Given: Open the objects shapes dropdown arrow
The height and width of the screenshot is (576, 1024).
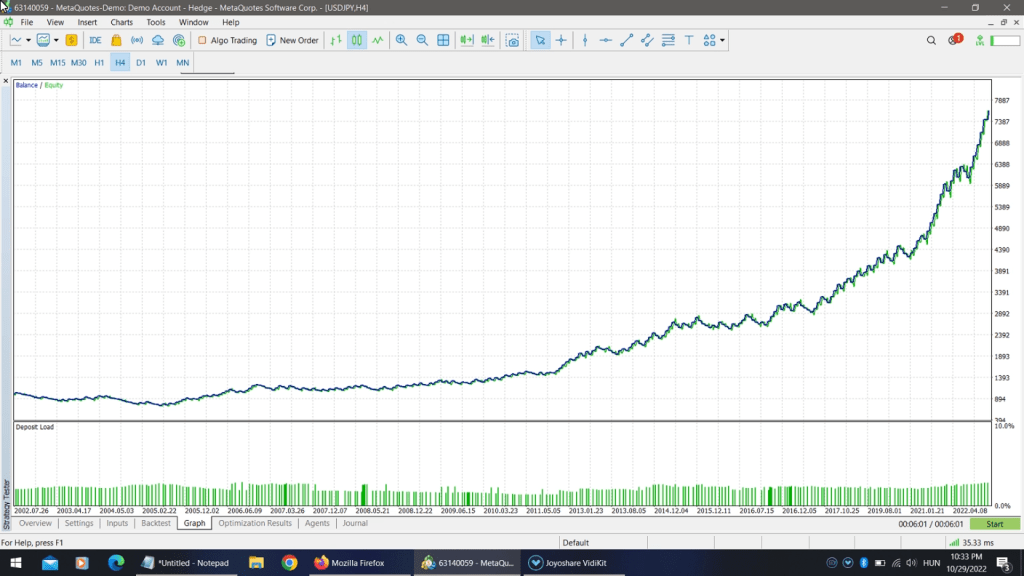Looking at the screenshot, I should pyautogui.click(x=722, y=41).
